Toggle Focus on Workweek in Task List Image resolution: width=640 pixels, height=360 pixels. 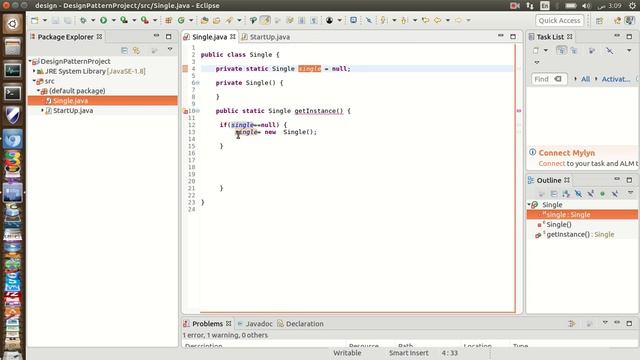tap(591, 50)
